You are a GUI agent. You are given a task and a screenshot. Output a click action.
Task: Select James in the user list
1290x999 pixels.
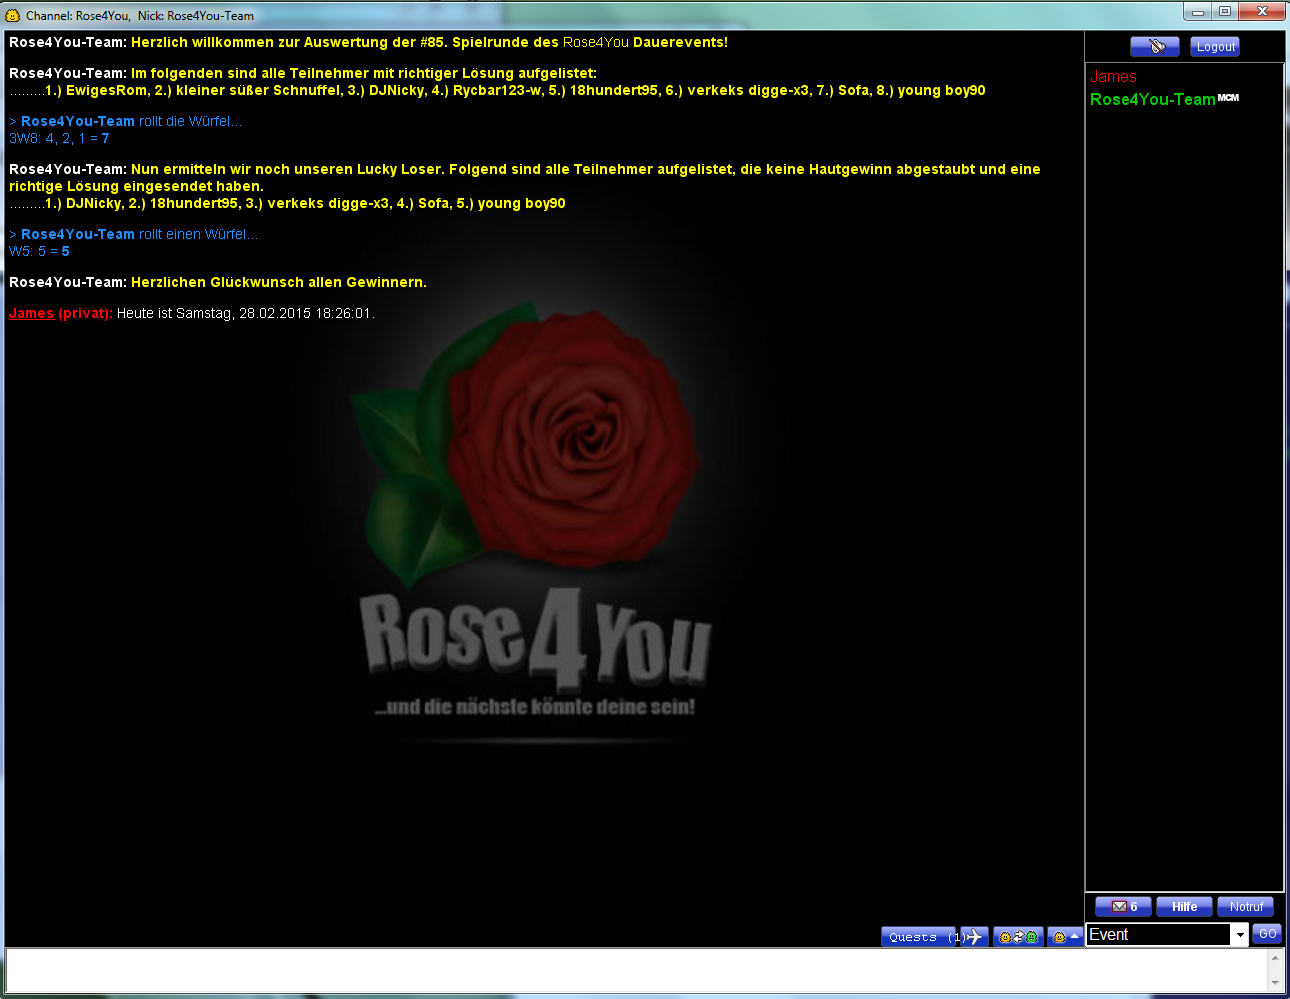[1113, 77]
